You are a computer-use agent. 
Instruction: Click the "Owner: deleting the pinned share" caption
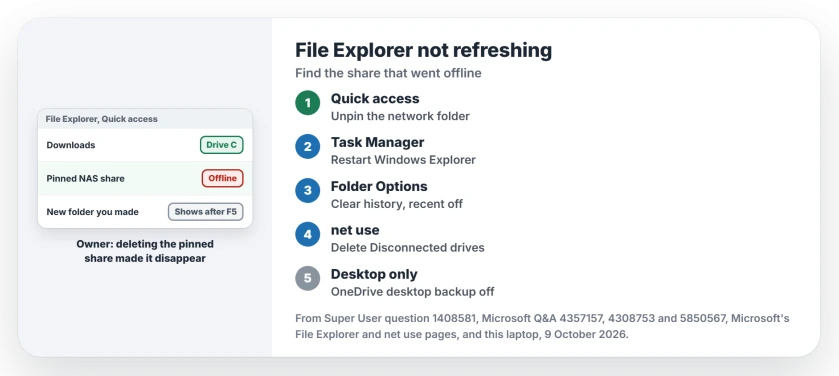145,251
